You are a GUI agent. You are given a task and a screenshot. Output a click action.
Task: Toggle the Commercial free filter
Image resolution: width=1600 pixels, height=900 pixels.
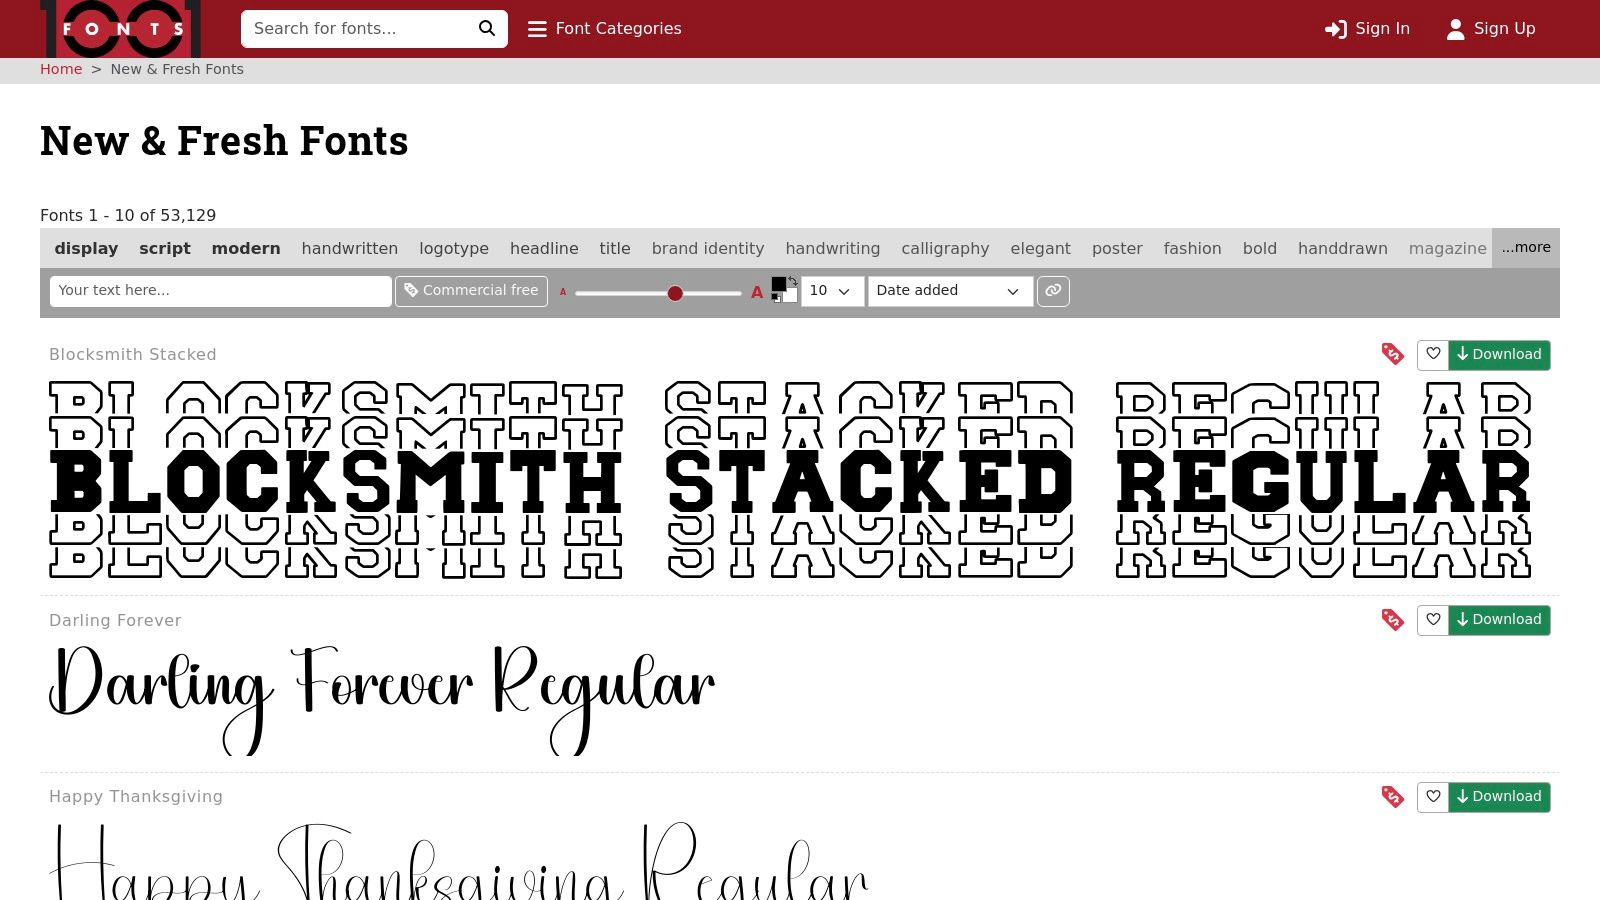coord(471,291)
